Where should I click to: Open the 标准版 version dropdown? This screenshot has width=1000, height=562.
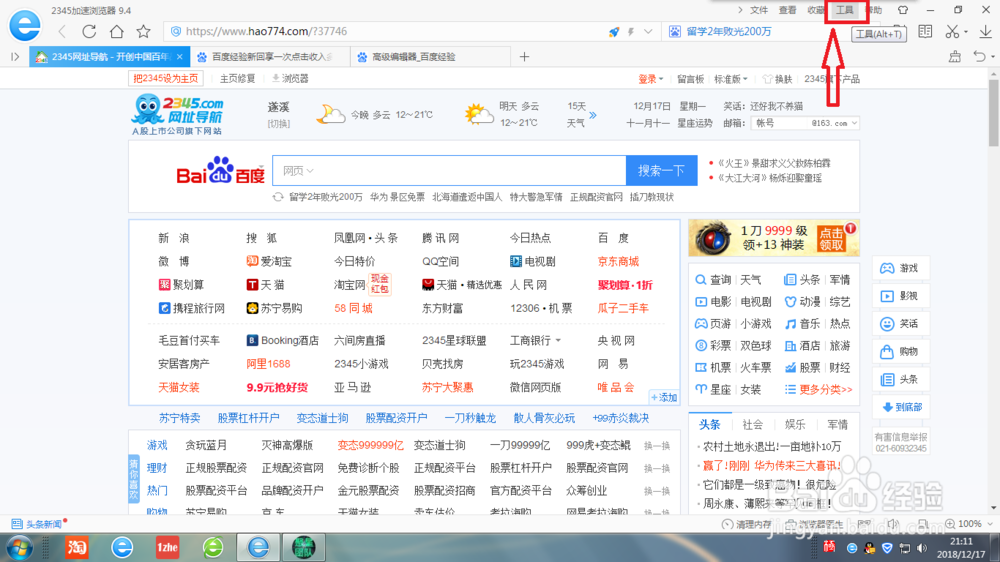point(731,79)
